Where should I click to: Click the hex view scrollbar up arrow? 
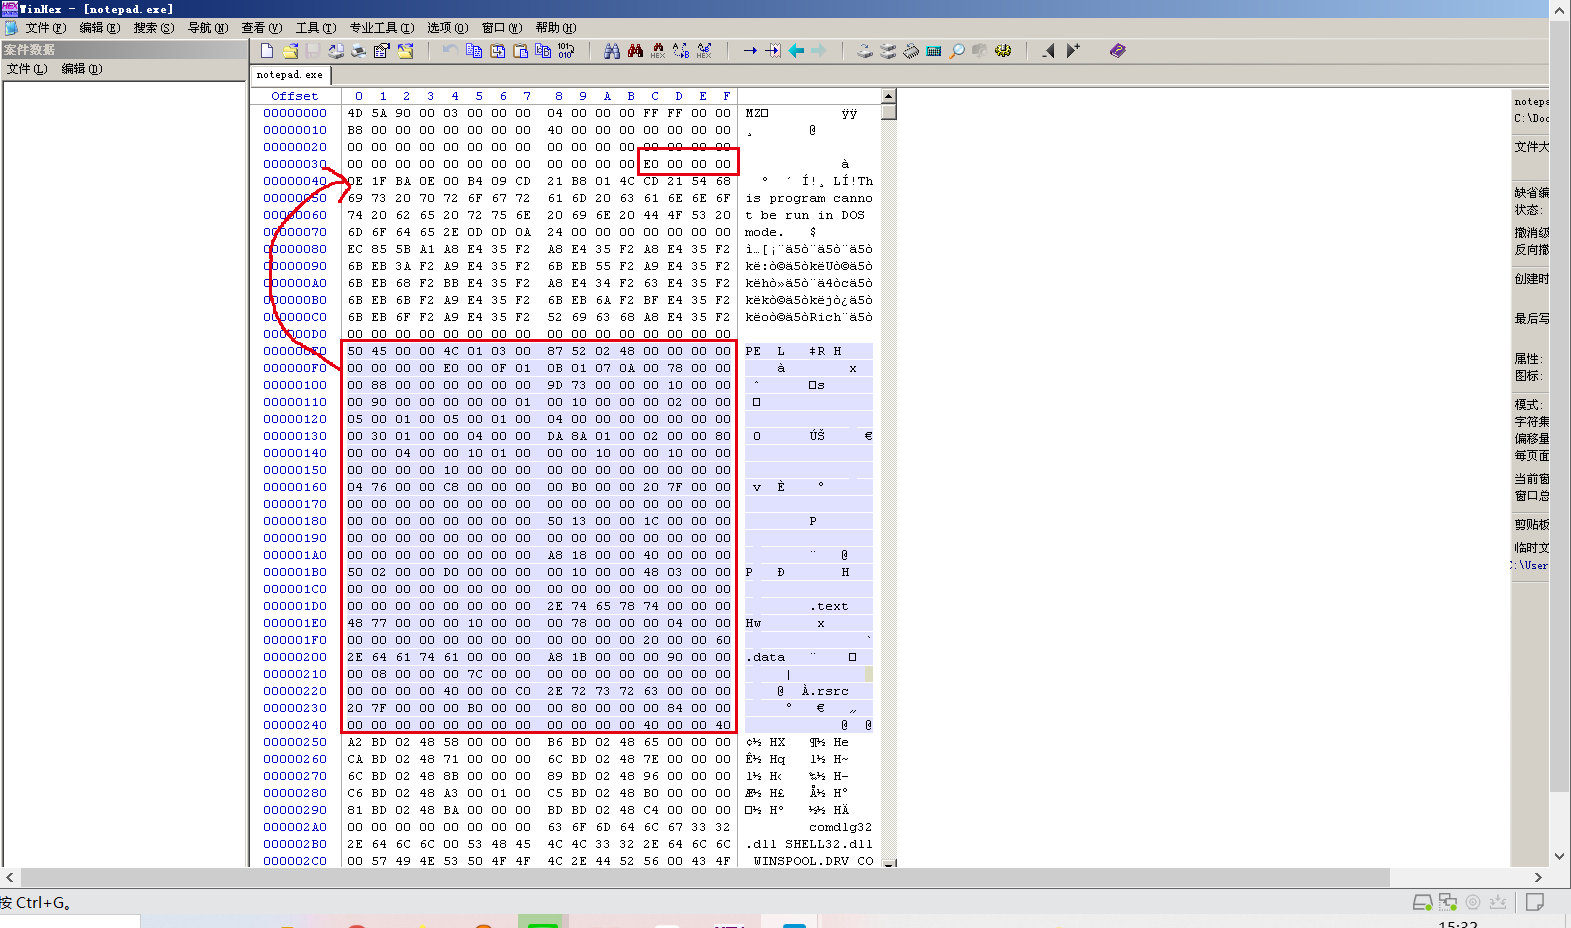point(888,96)
